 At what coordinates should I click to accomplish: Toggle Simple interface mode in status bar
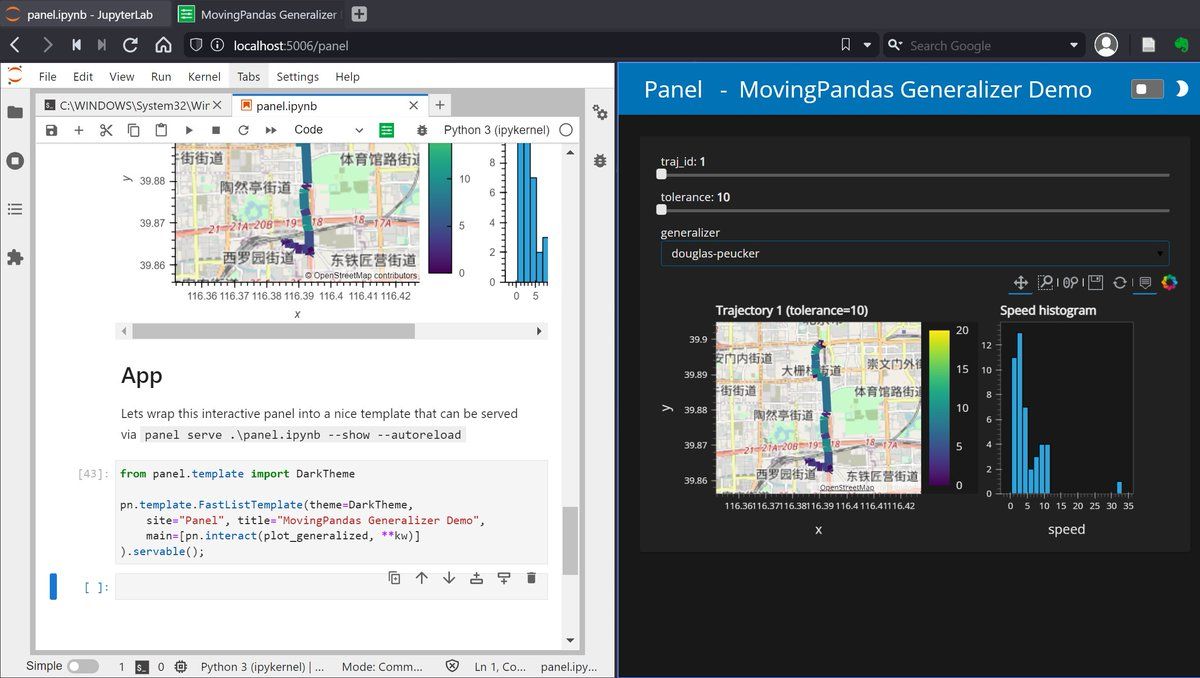click(83, 666)
